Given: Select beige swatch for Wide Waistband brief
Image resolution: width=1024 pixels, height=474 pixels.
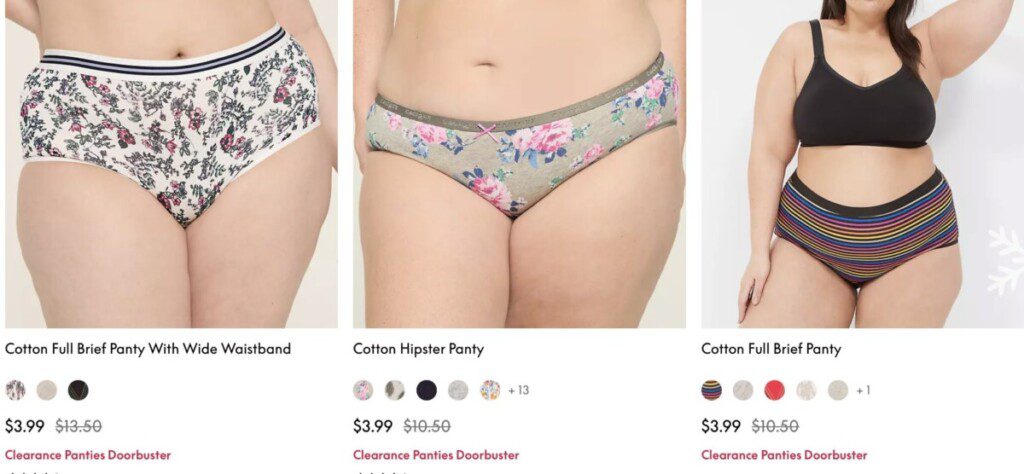Looking at the screenshot, I should [x=47, y=390].
